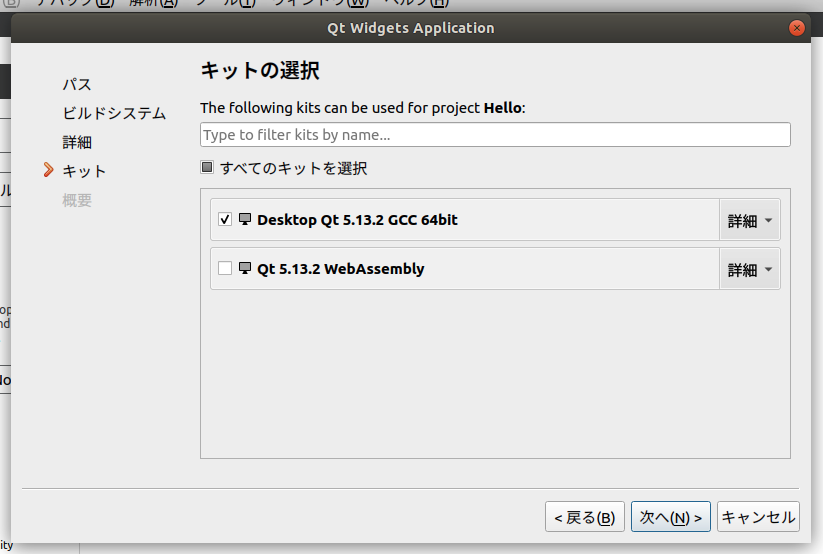The width and height of the screenshot is (823, 554).
Task: Expand 詳細 for Desktop Qt 5.13.2 GCC
Action: pyautogui.click(x=749, y=221)
